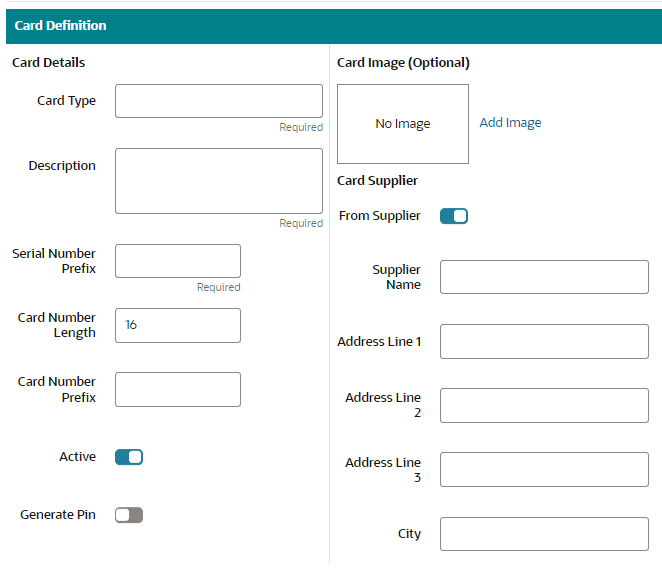
Task: Click the Card Image (Optional) heading
Action: (403, 63)
